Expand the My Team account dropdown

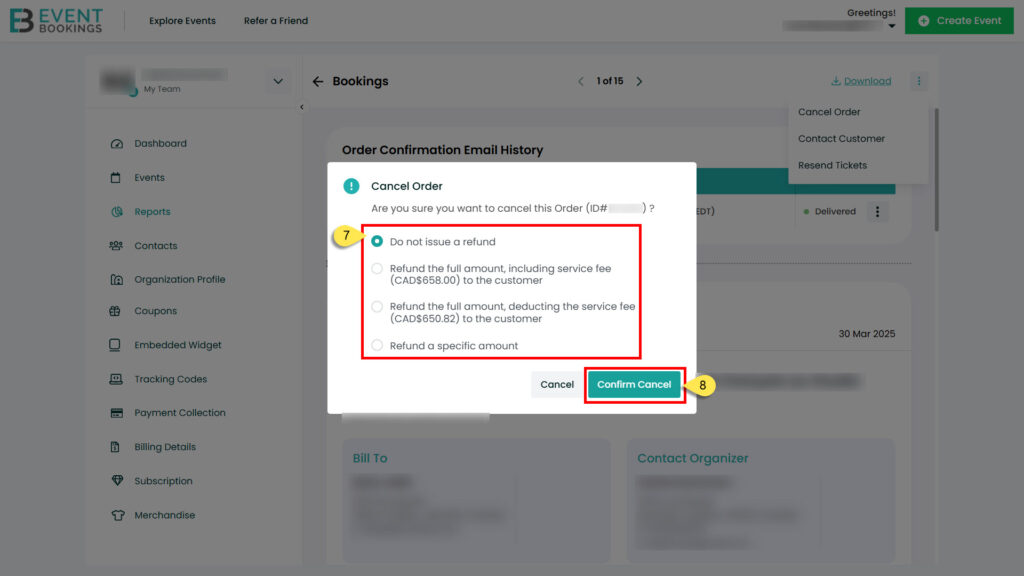click(x=278, y=82)
